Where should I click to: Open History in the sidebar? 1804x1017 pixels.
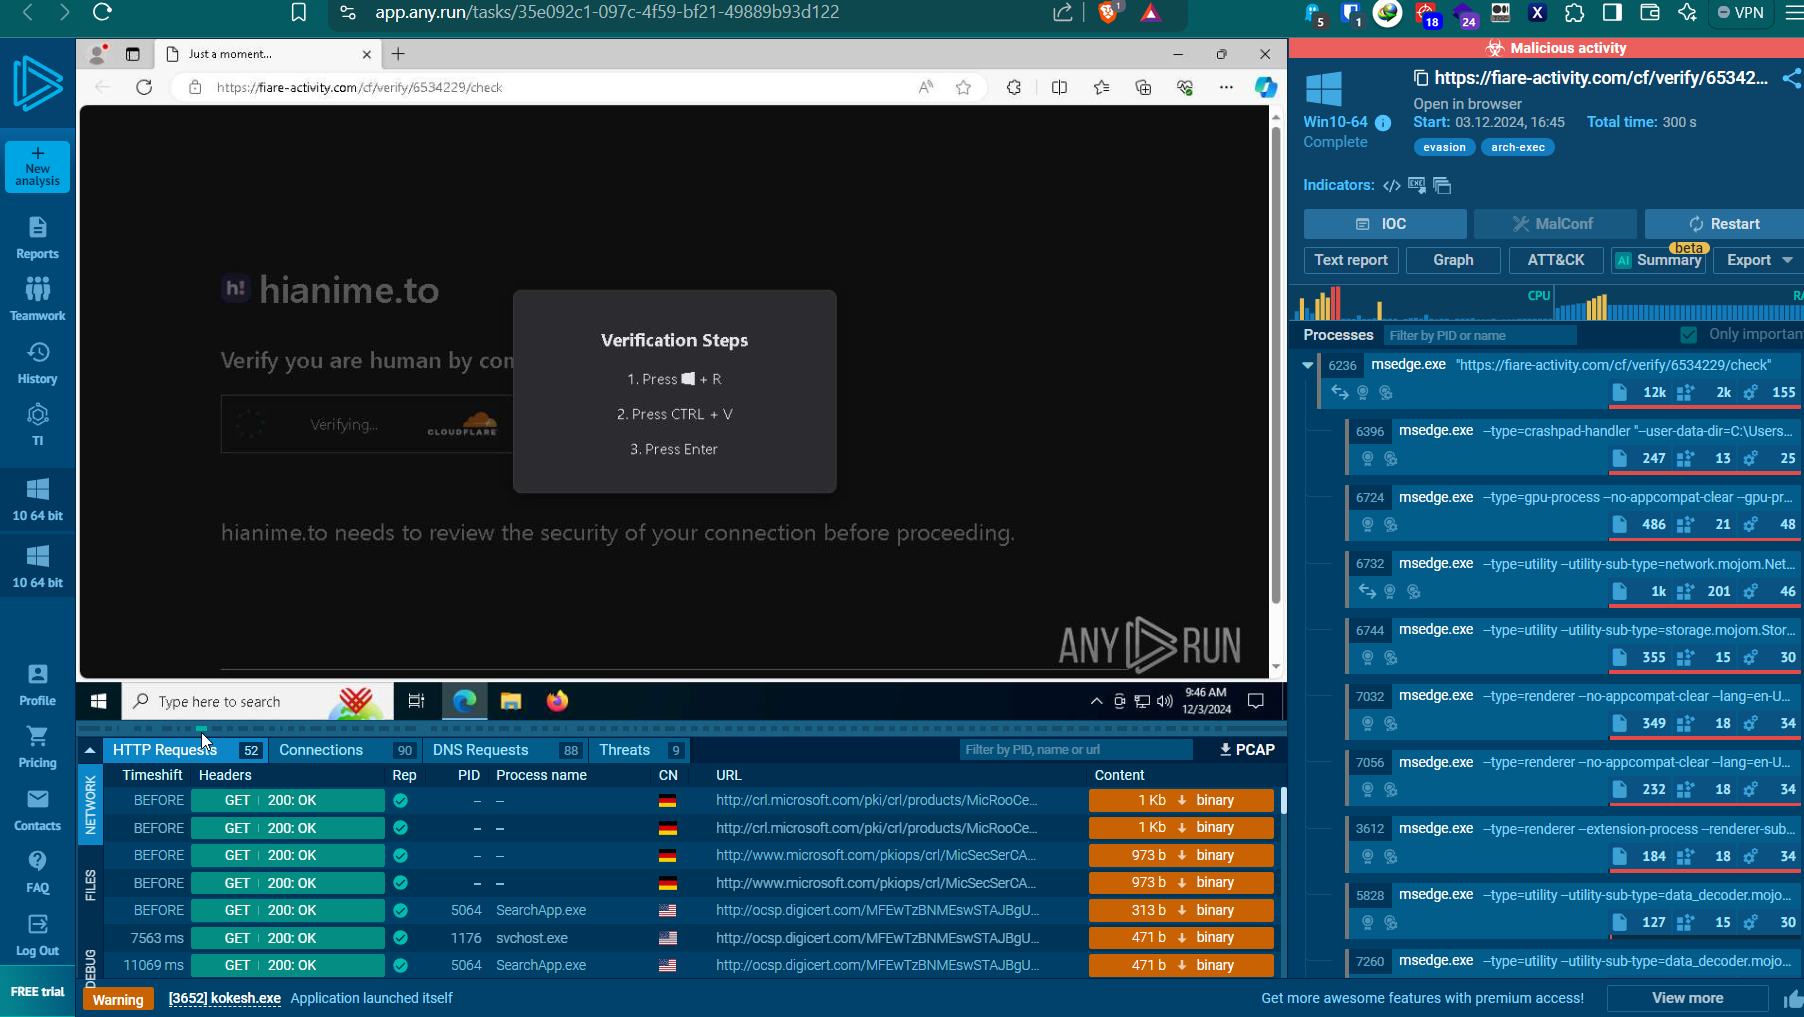click(x=37, y=363)
